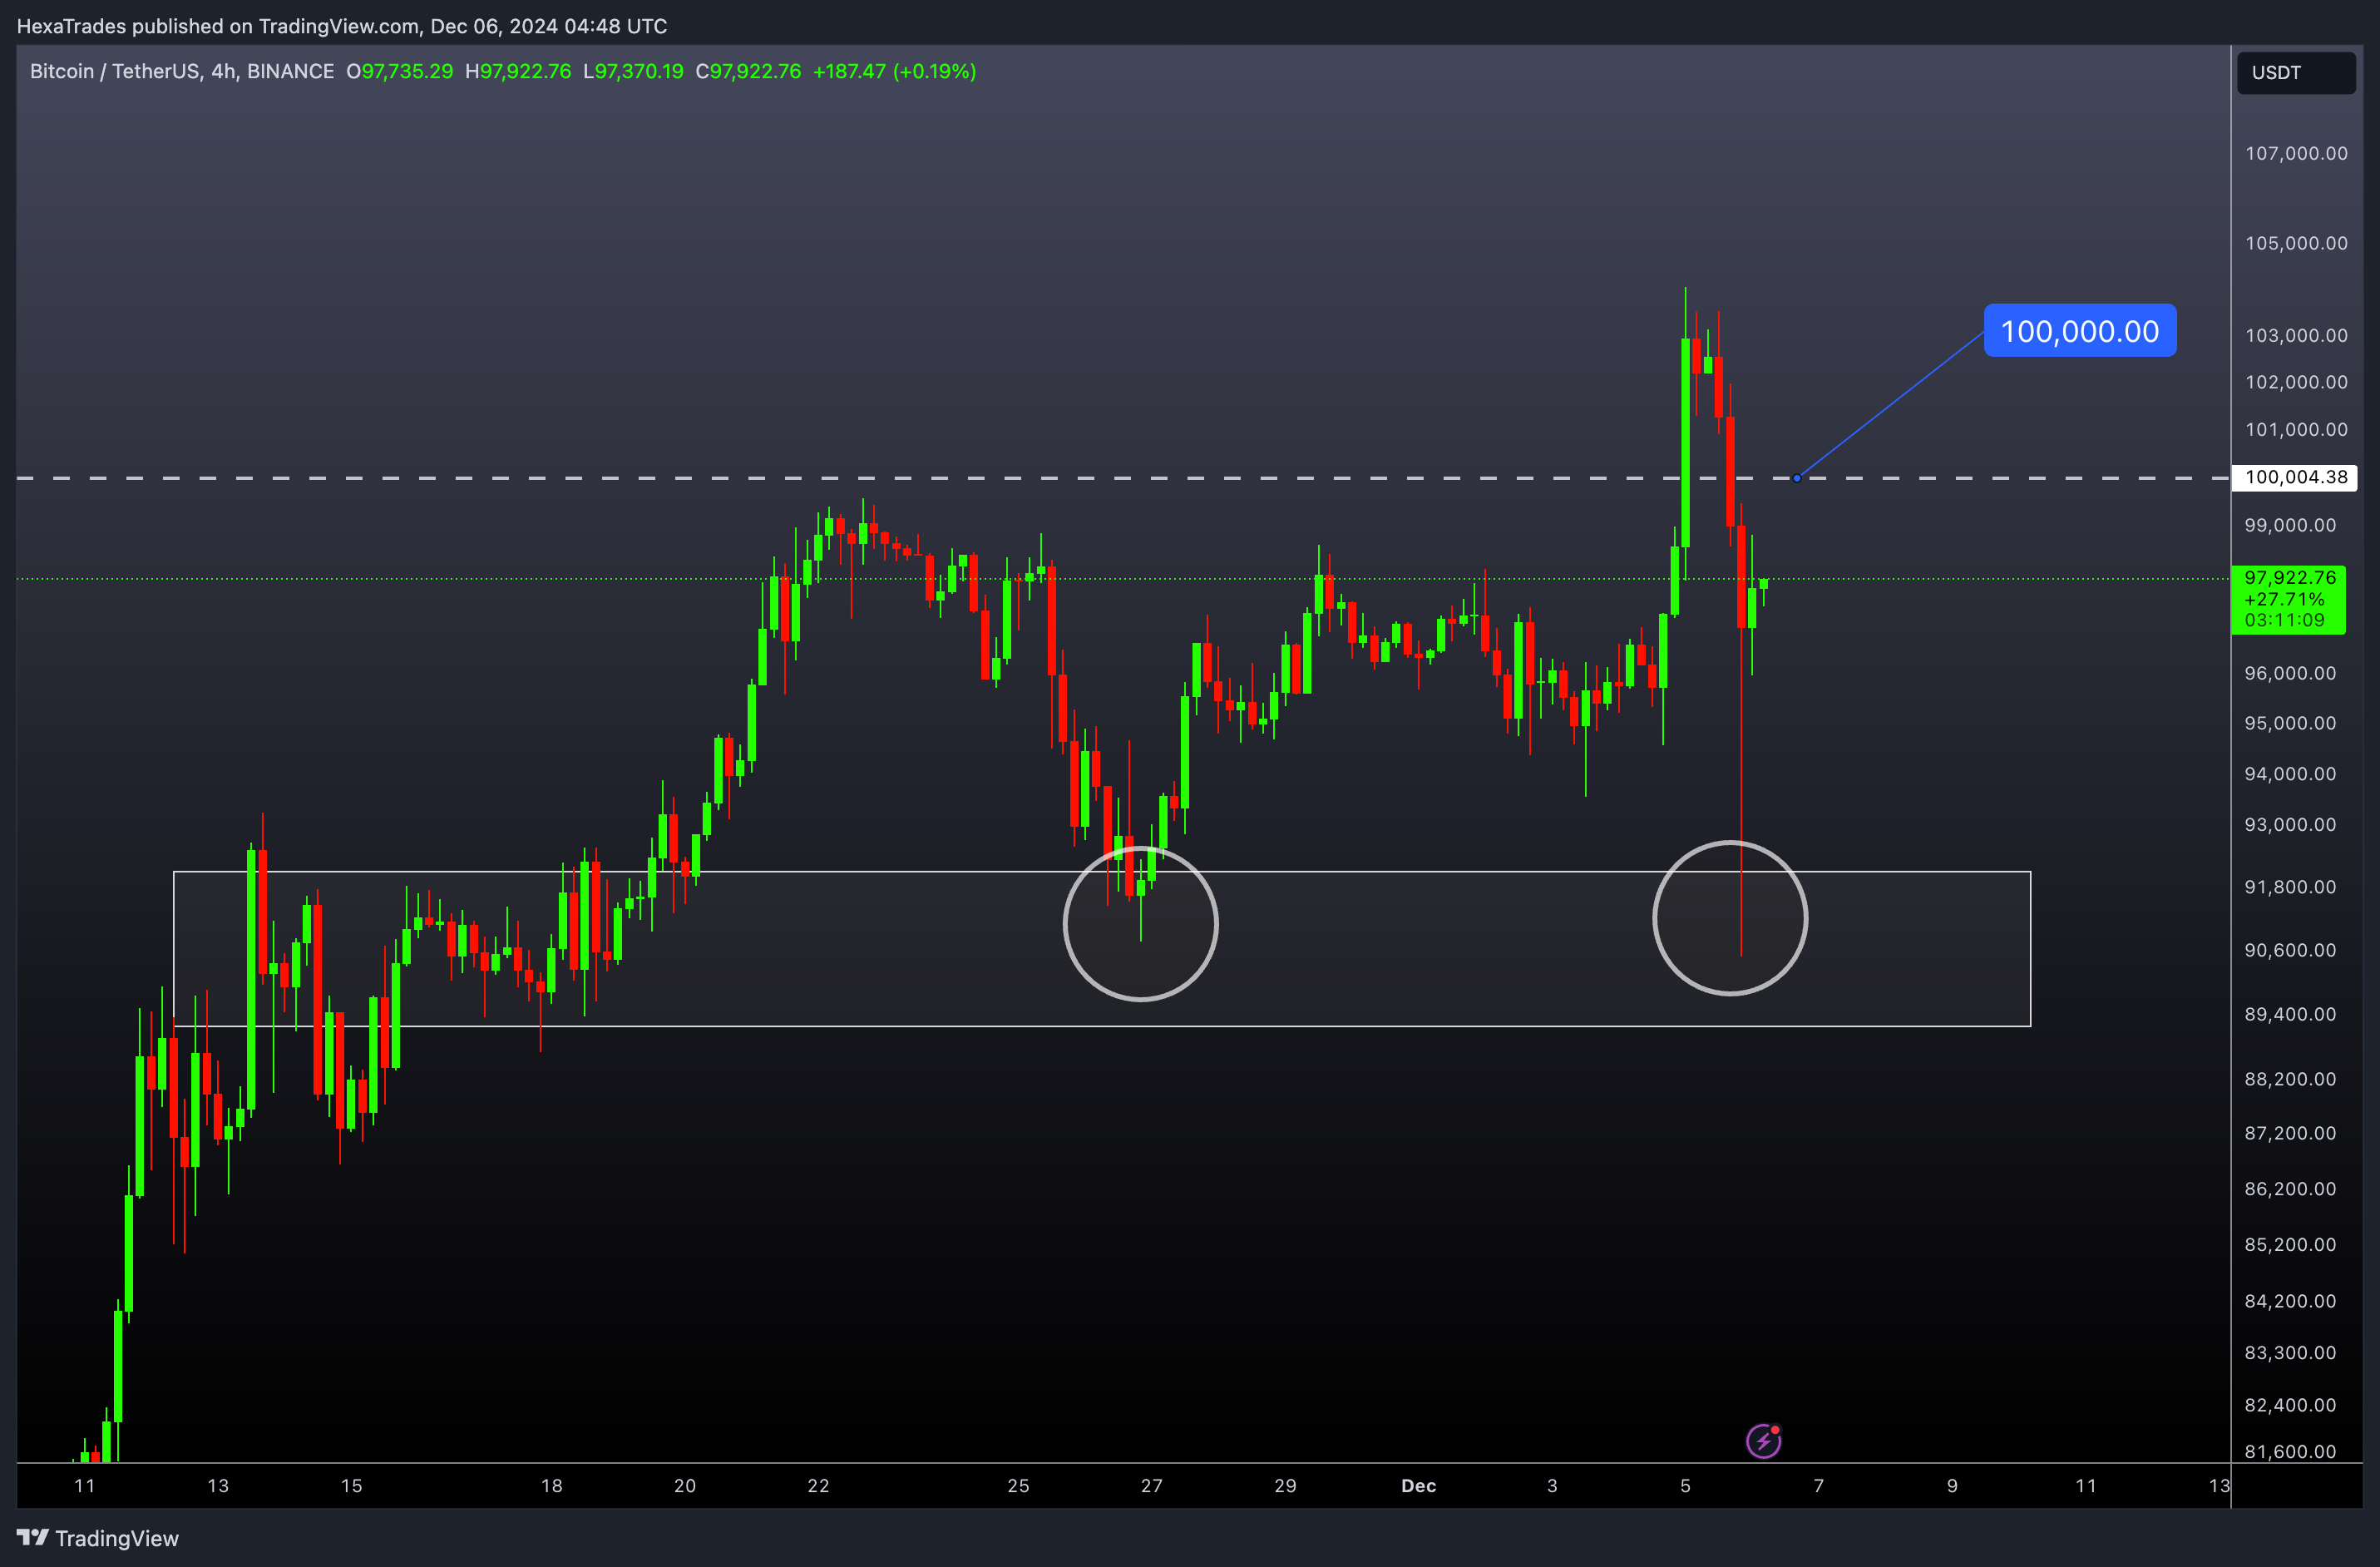Open the USDT currency selector

coord(2296,72)
